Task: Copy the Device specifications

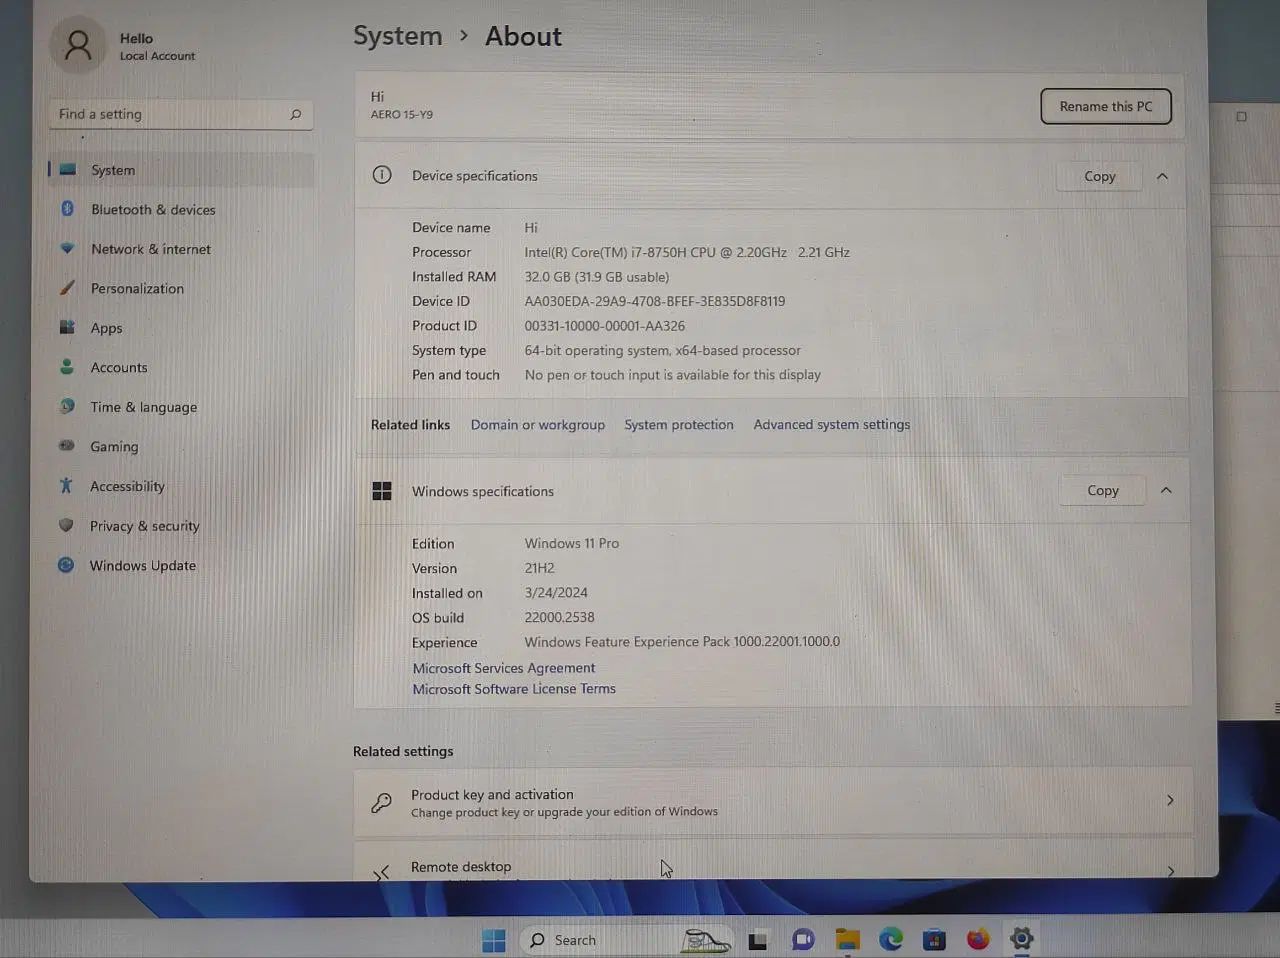Action: (1099, 176)
